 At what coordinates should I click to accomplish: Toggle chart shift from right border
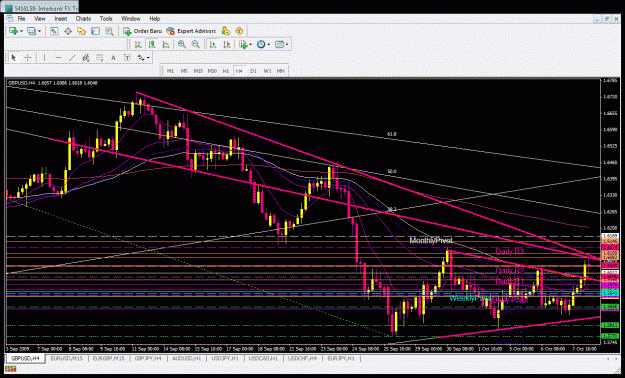226,45
